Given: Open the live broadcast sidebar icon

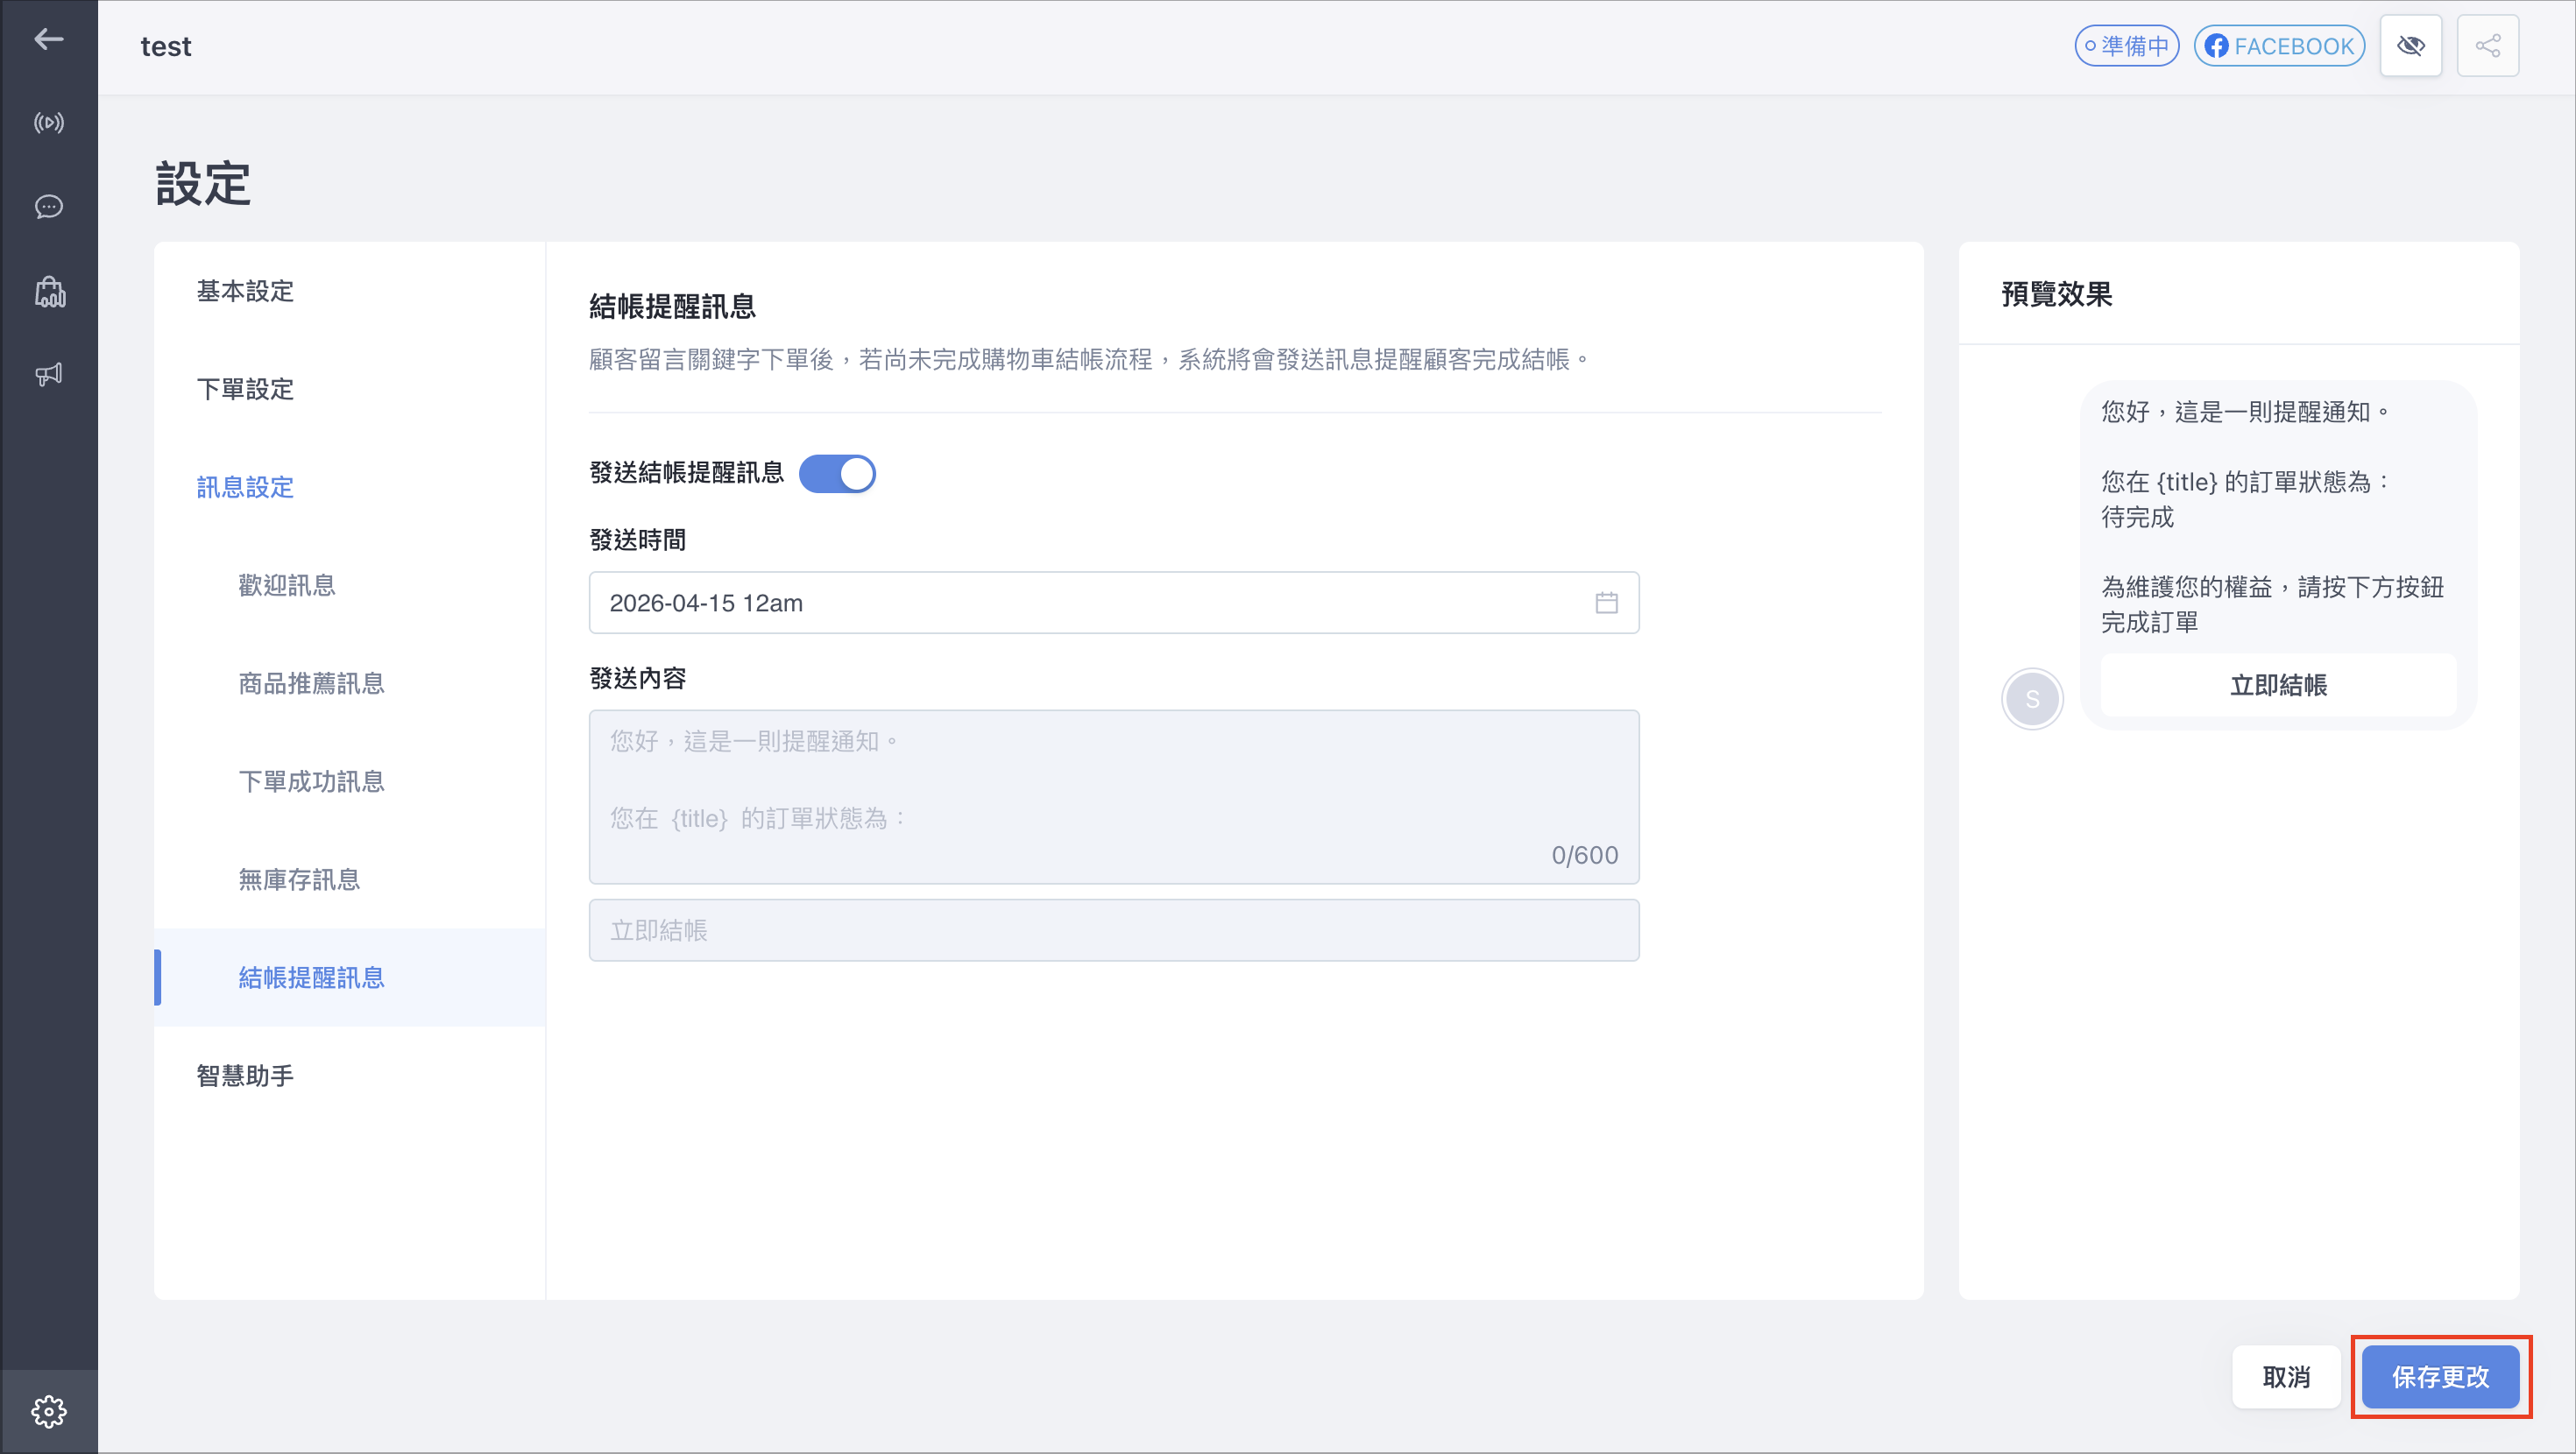Looking at the screenshot, I should click(x=48, y=123).
